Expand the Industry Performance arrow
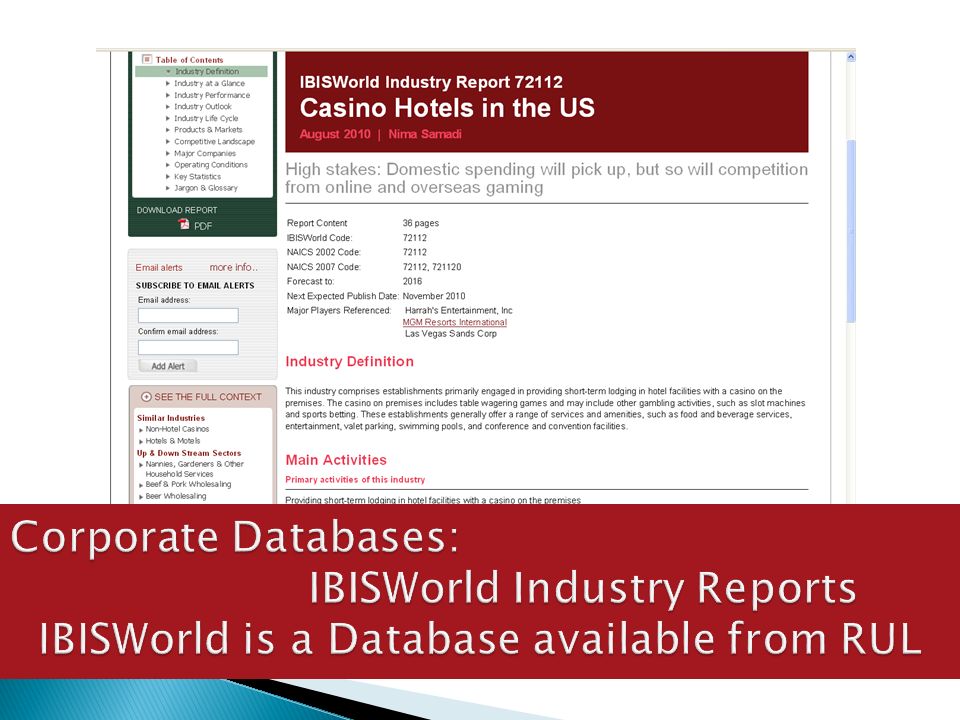 (168, 95)
